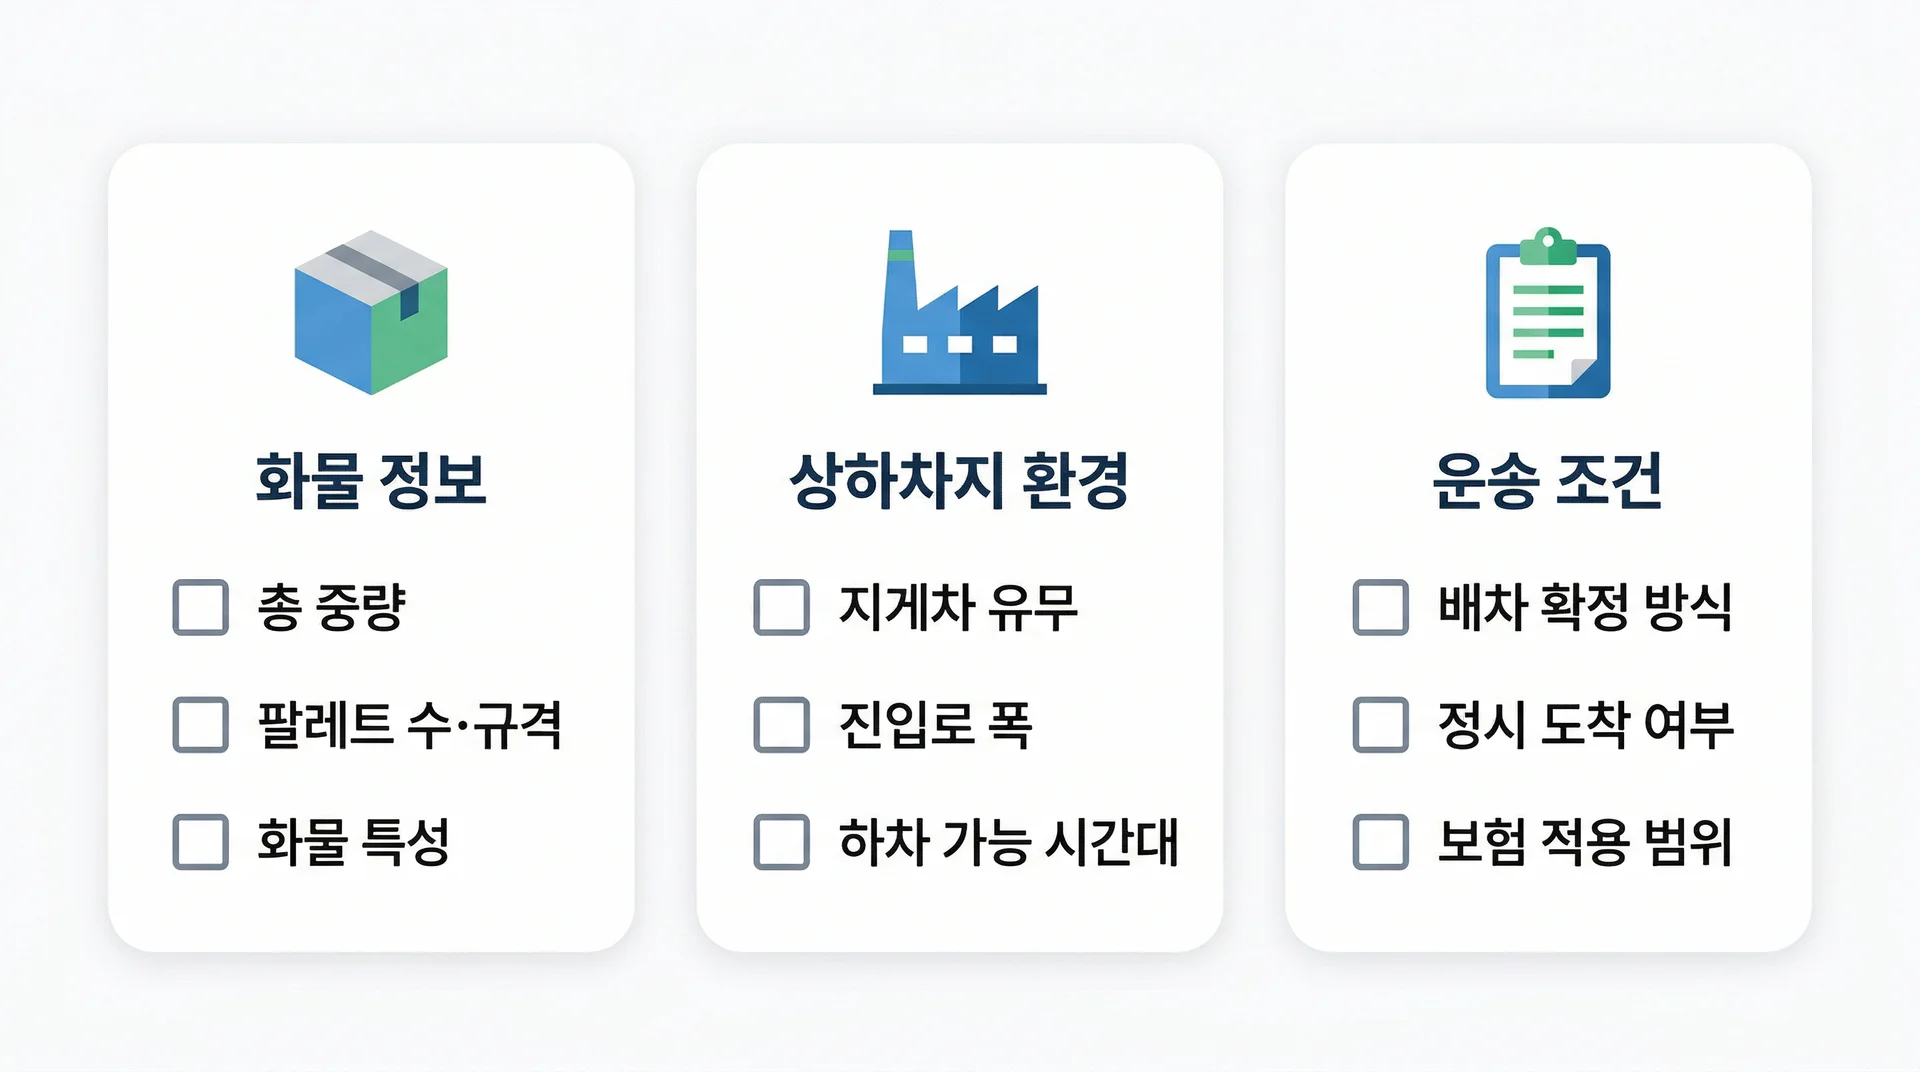
Task: Select the 하차 가능 시간대 checkbox
Action: point(781,841)
